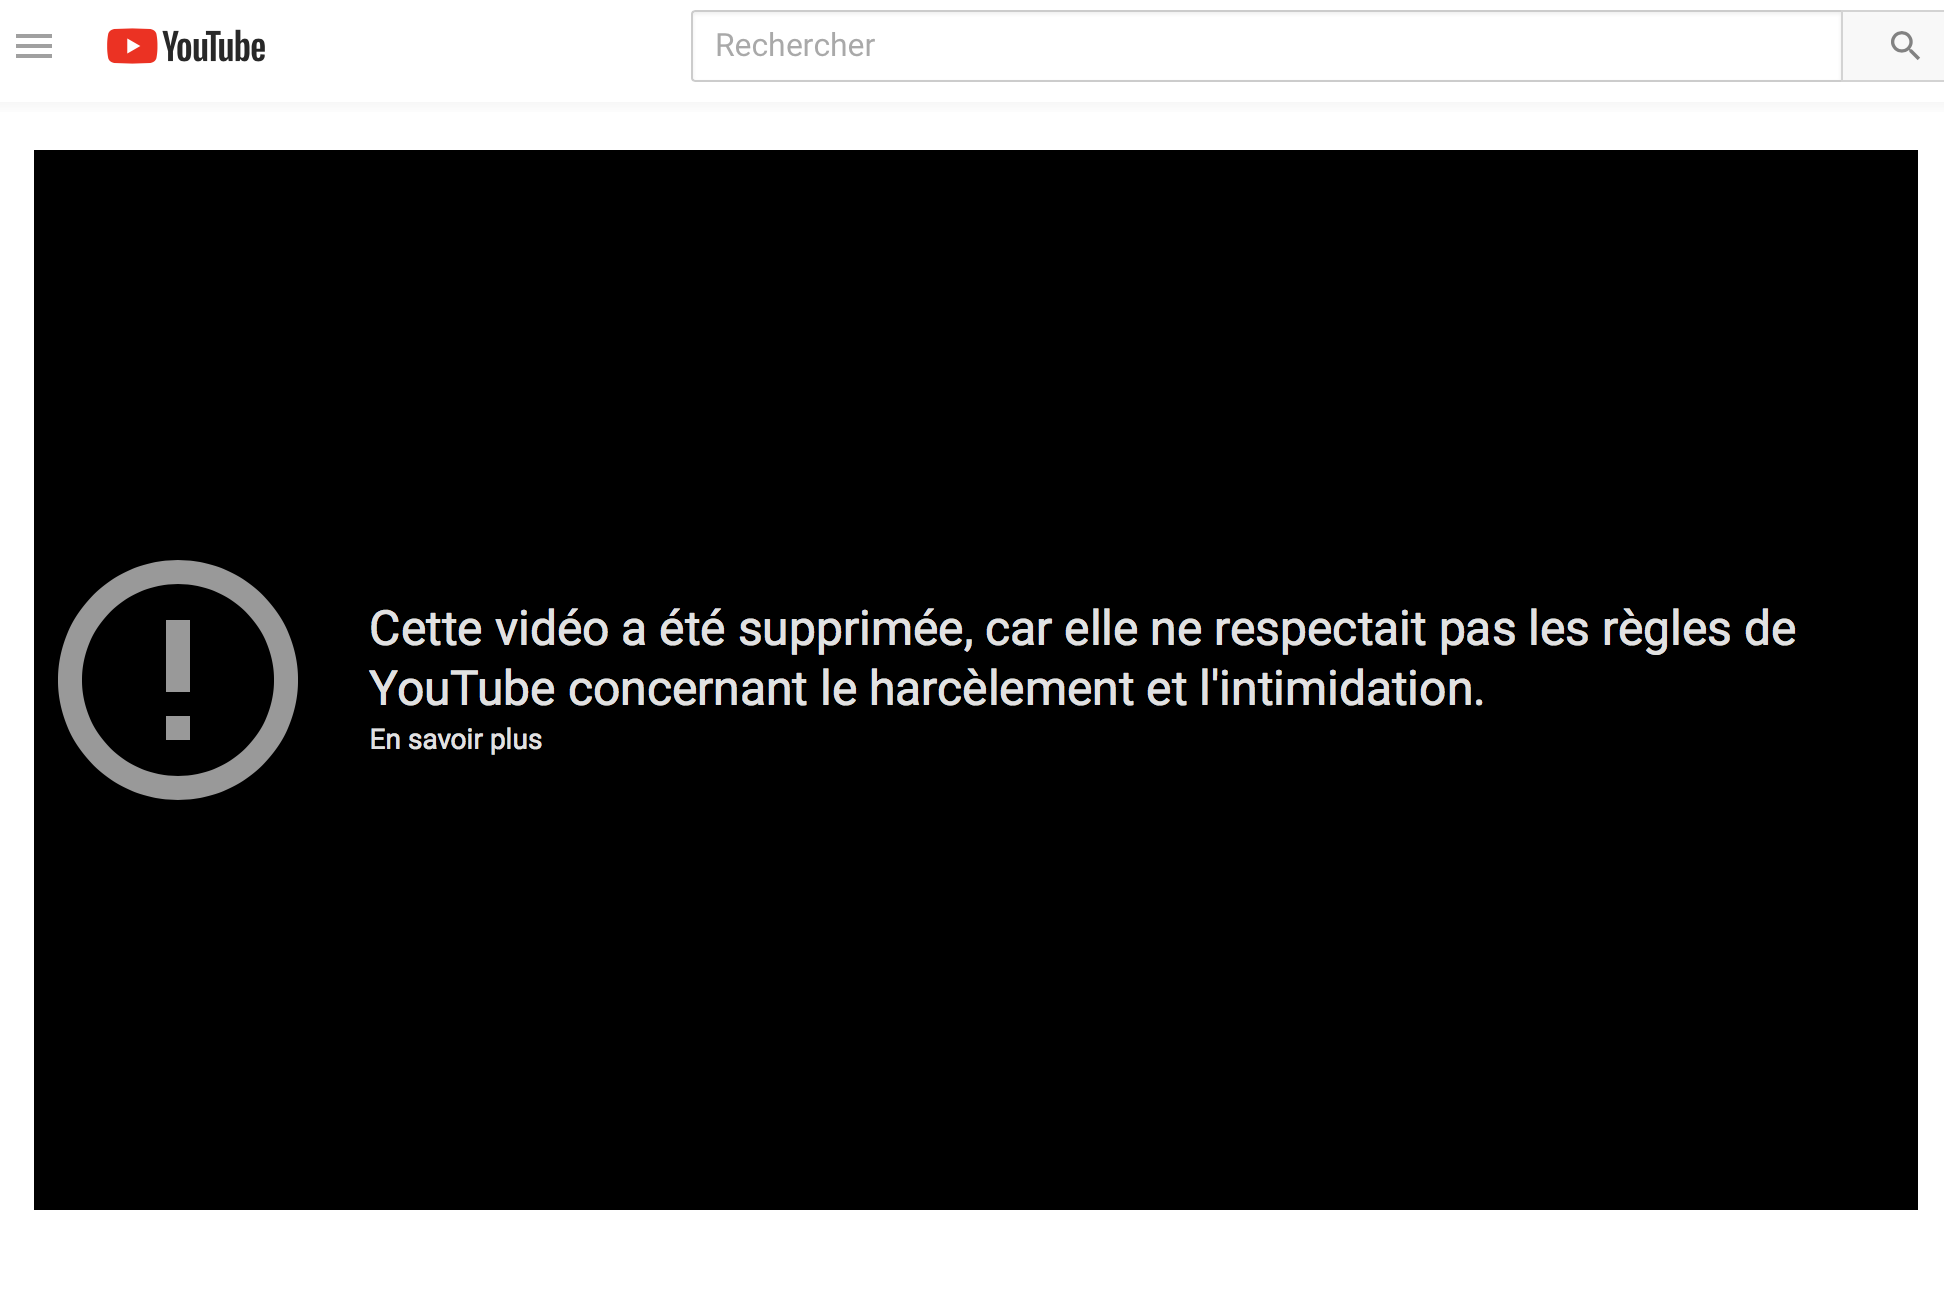Screen dimensions: 1944x1312
Task: Click the words 'règles de' in the notice
Action: pyautogui.click(x=1698, y=629)
